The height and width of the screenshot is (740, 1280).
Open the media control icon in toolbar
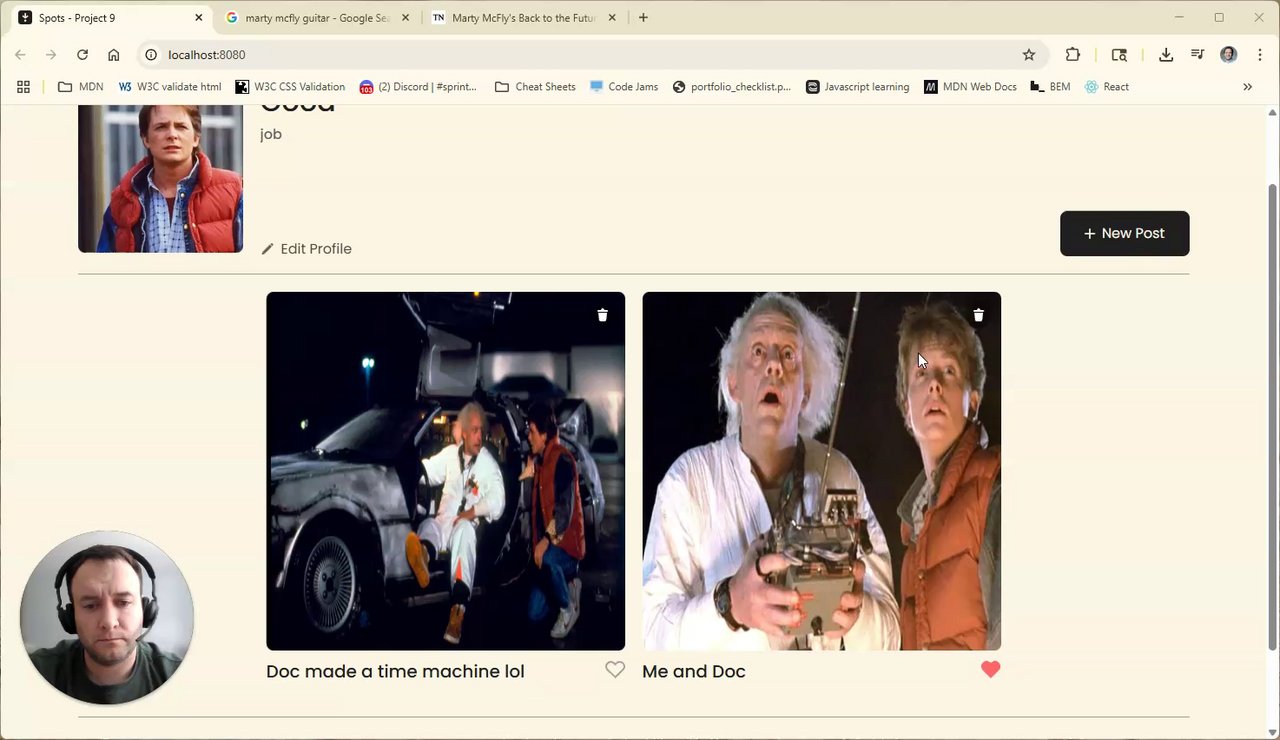[x=1197, y=55]
